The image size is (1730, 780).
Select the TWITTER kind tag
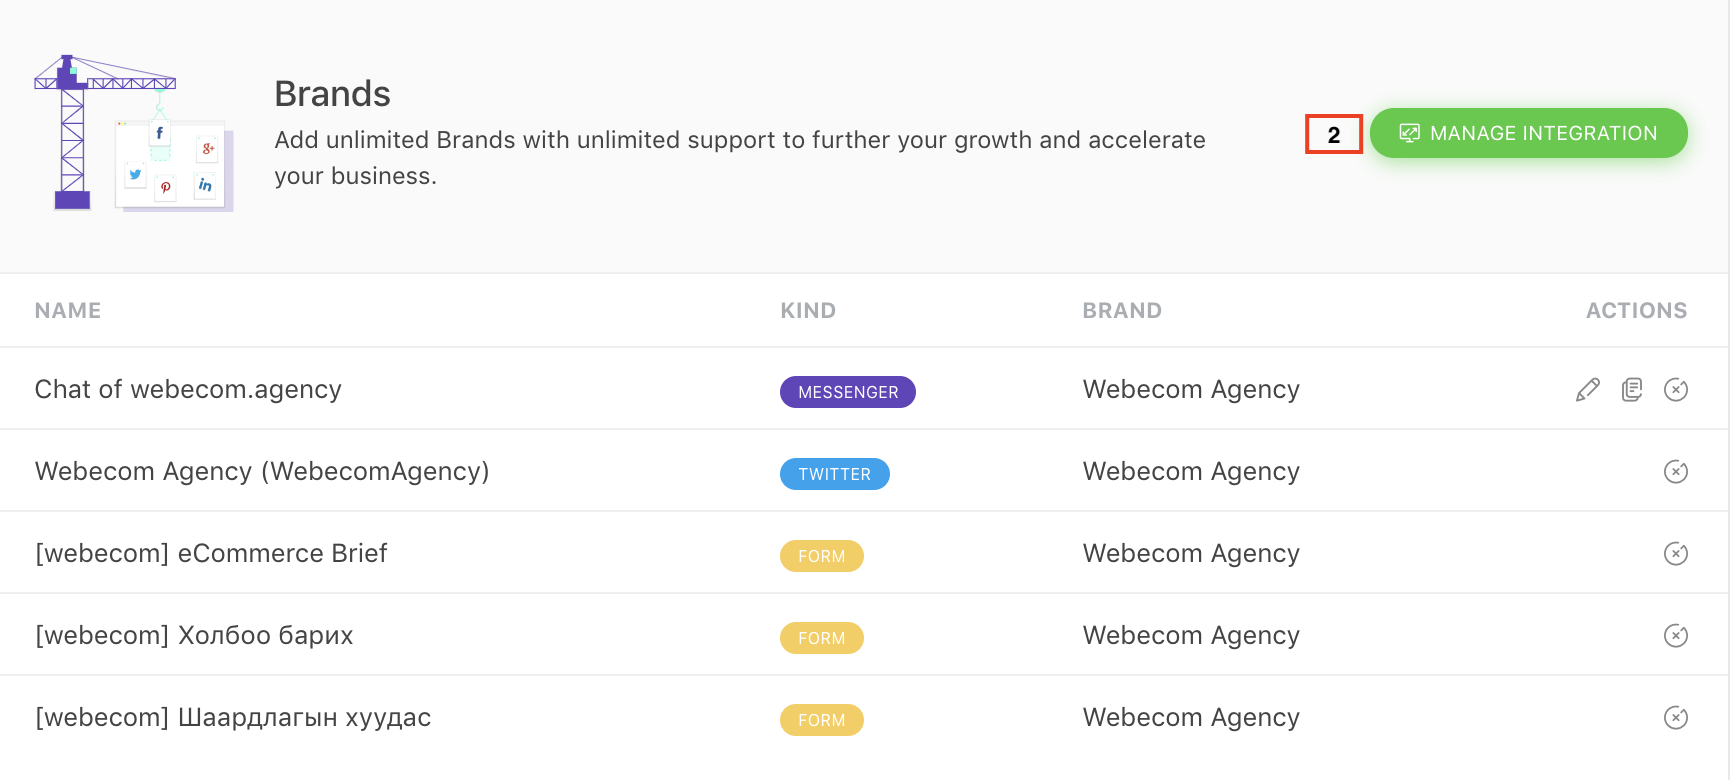pyautogui.click(x=835, y=474)
